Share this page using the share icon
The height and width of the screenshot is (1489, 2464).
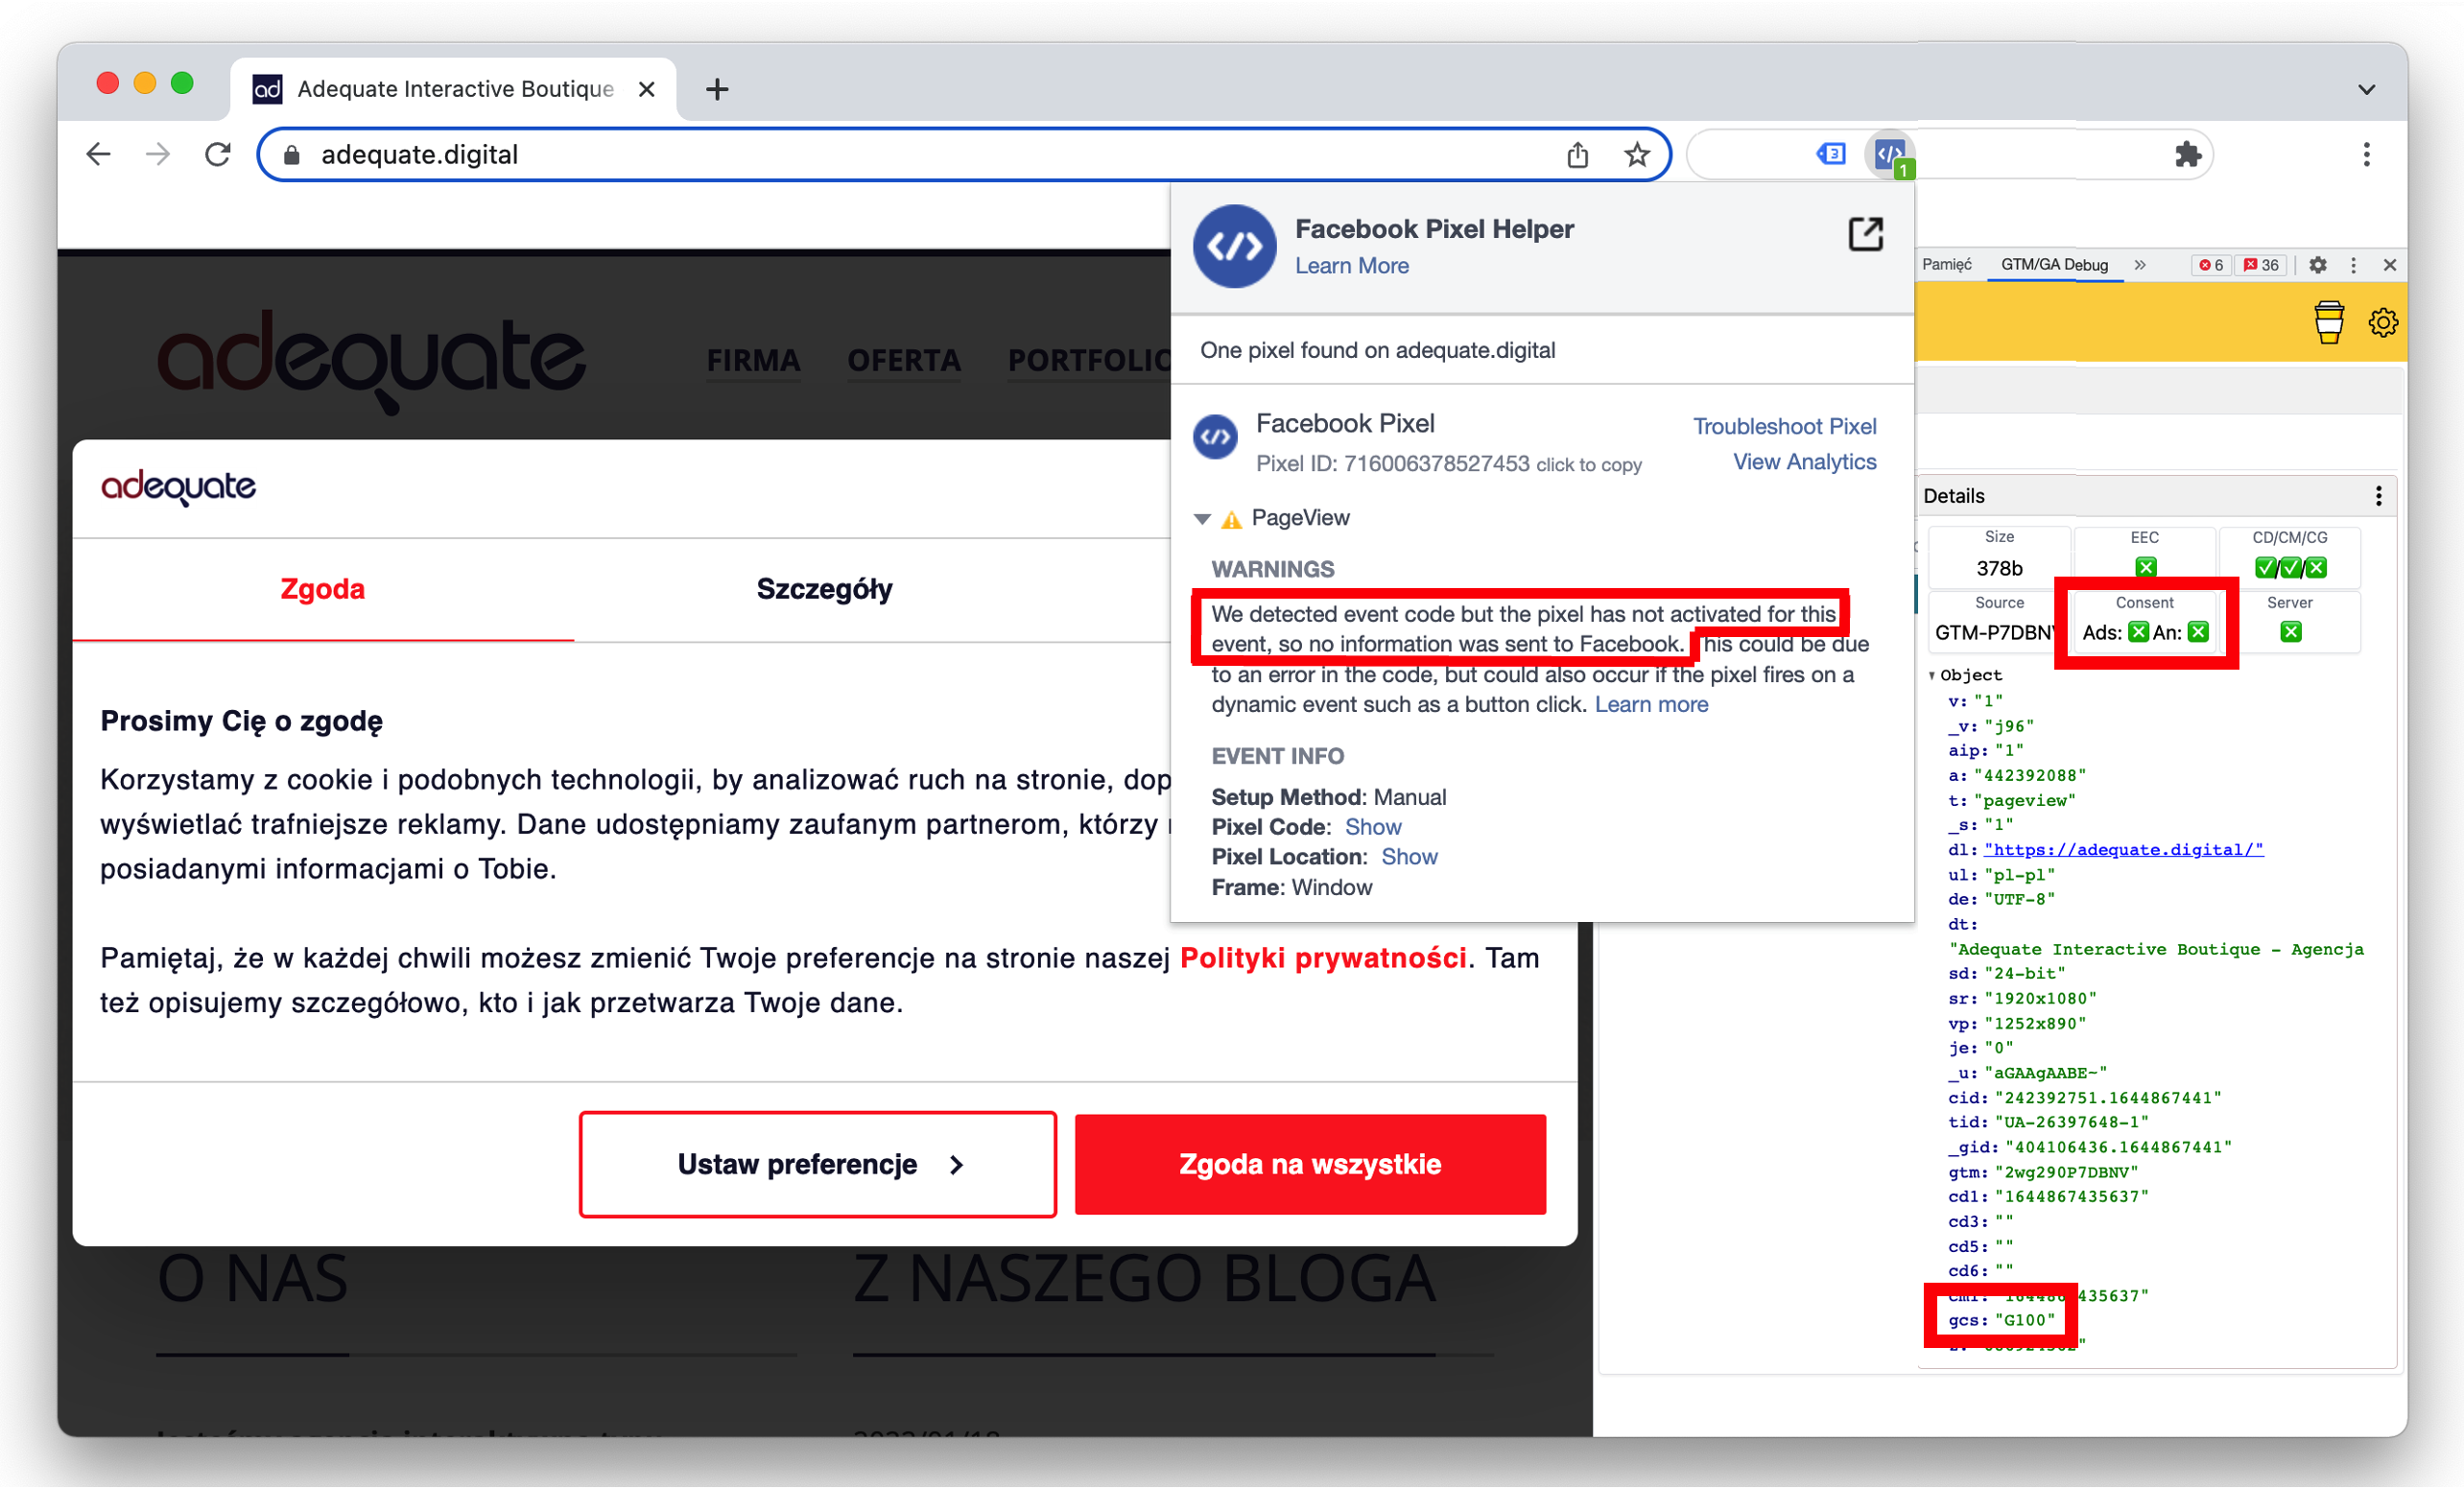click(1578, 155)
